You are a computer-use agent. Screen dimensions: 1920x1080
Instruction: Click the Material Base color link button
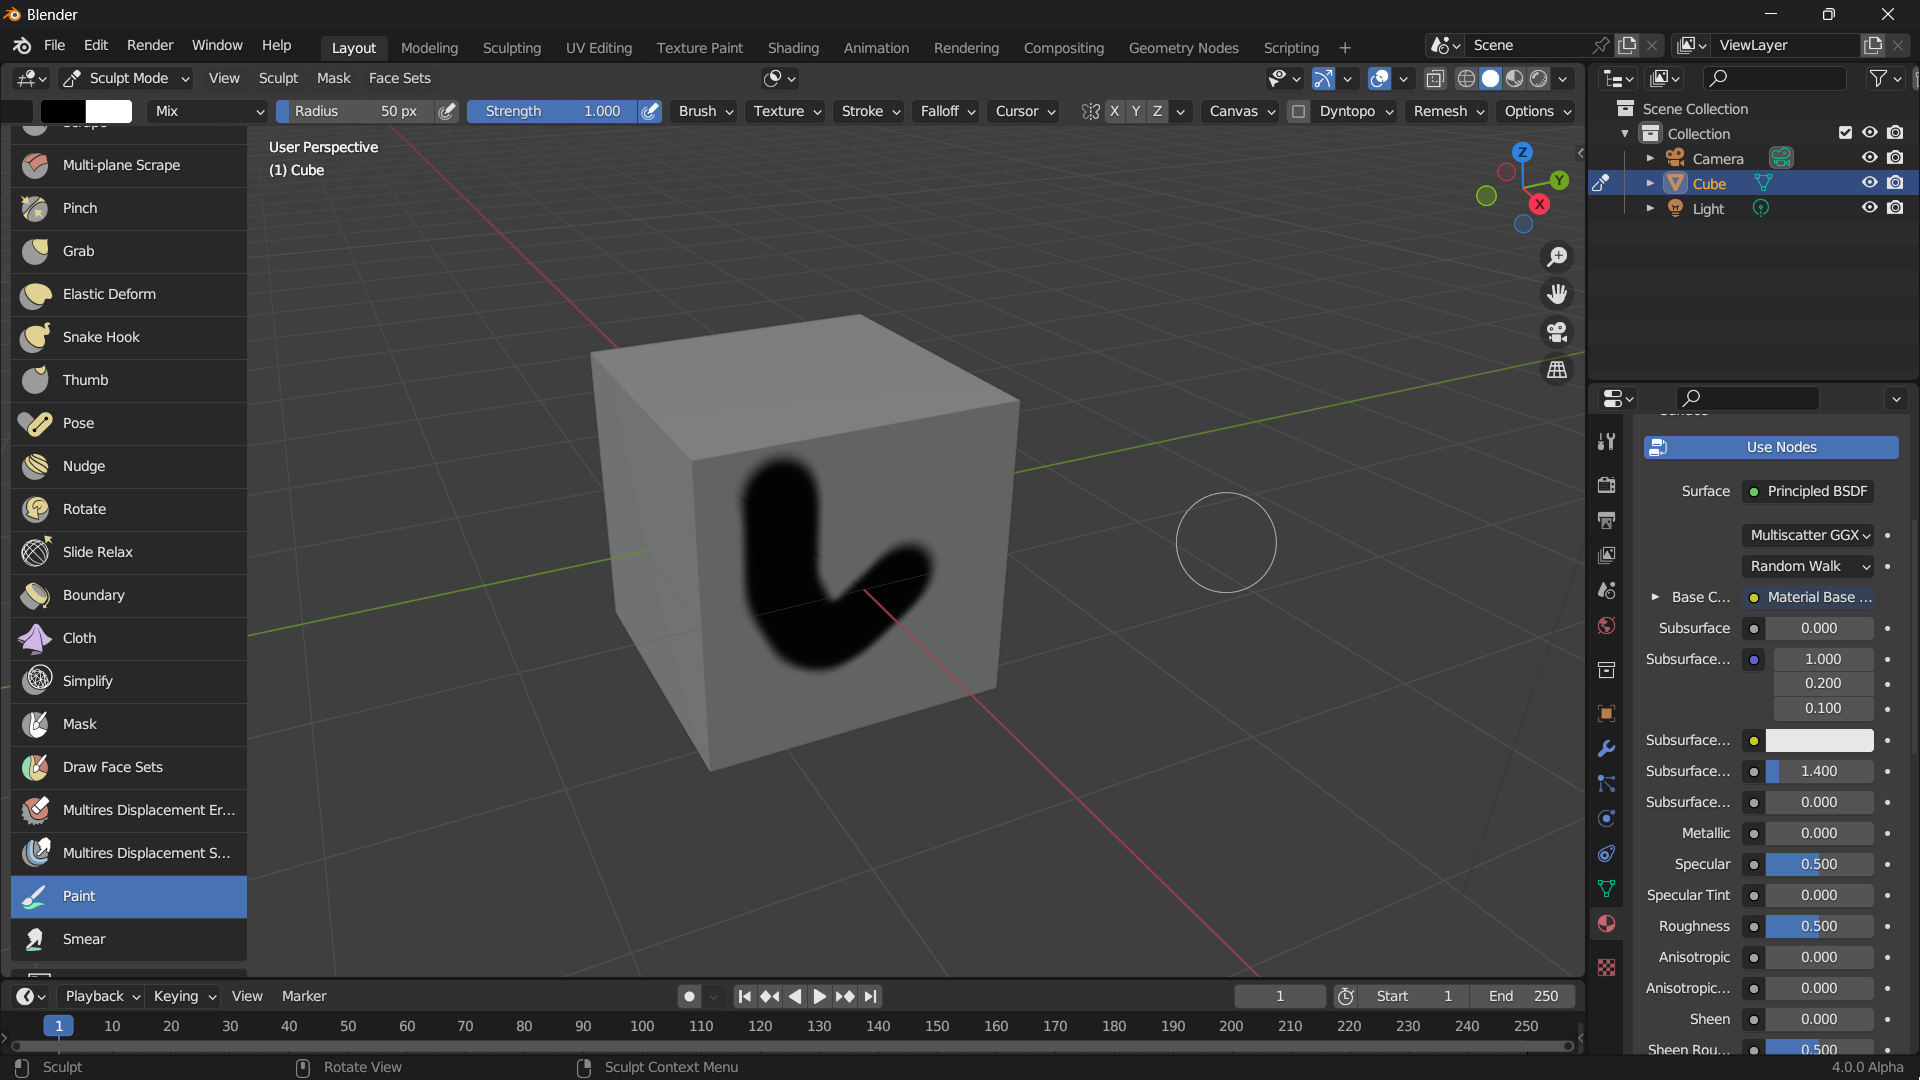tap(1808, 597)
